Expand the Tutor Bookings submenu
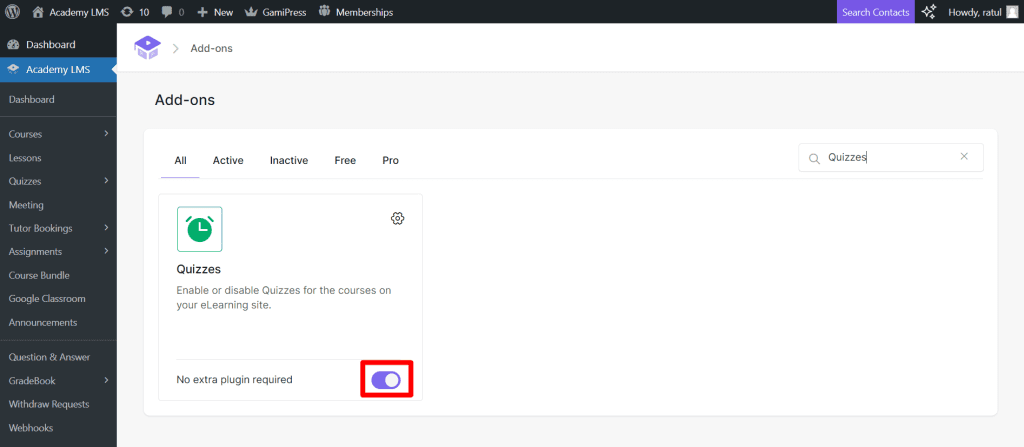The width and height of the screenshot is (1024, 447). 105,228
